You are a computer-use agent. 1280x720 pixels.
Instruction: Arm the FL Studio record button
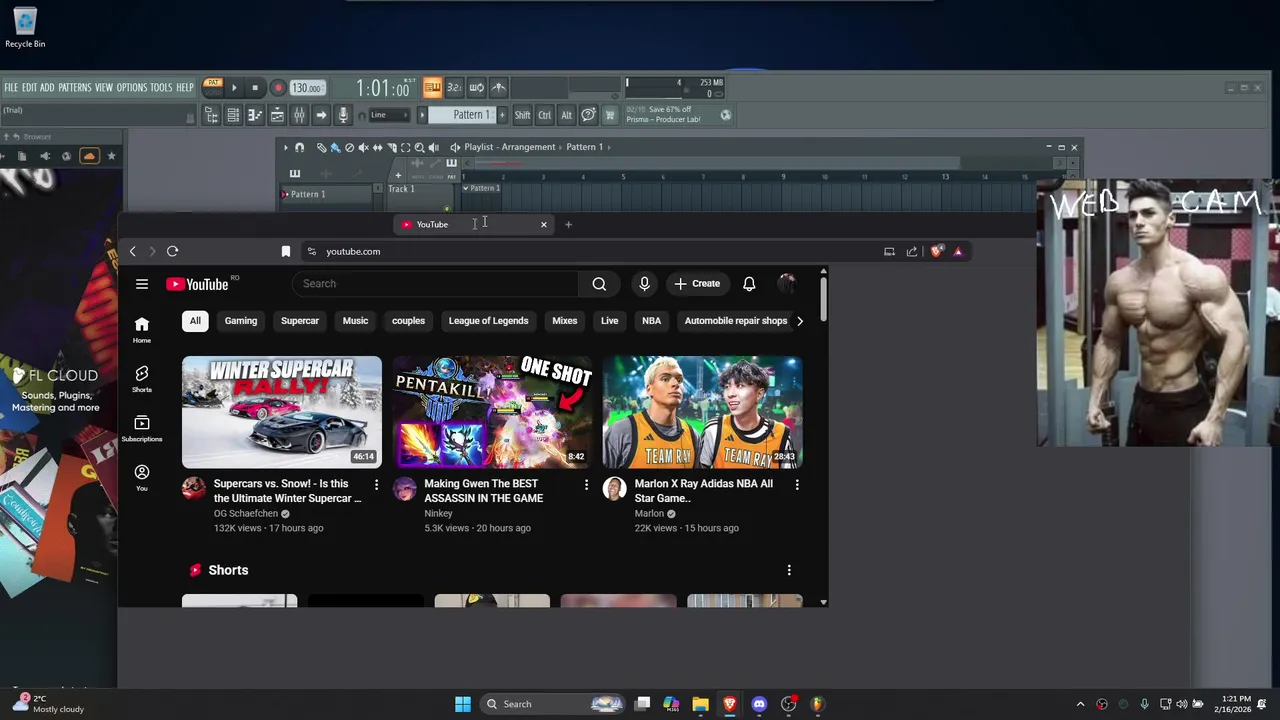pyautogui.click(x=278, y=88)
